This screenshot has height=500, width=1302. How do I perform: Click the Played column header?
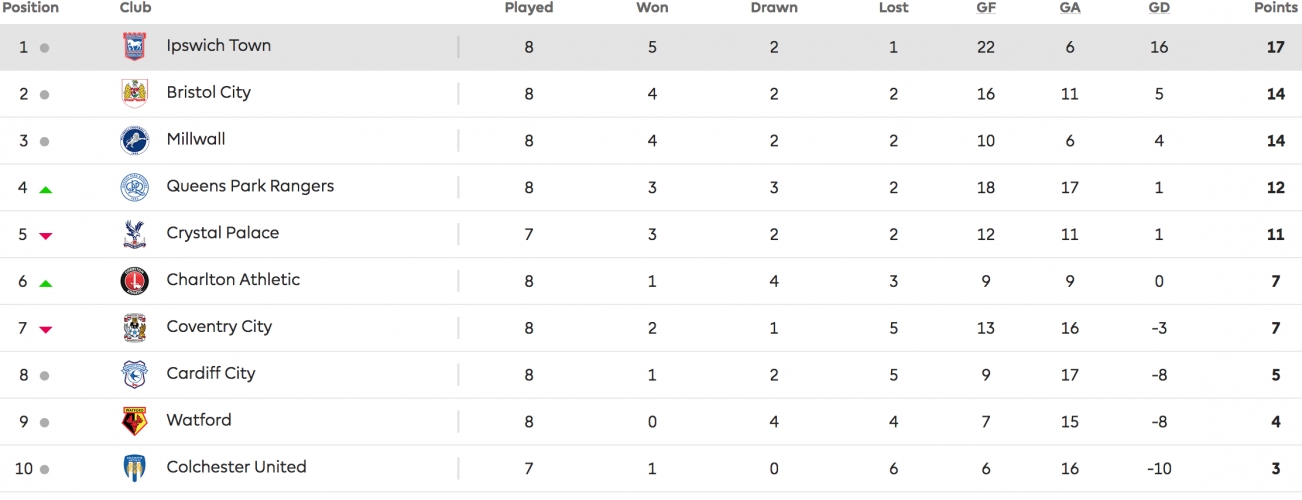529,8
